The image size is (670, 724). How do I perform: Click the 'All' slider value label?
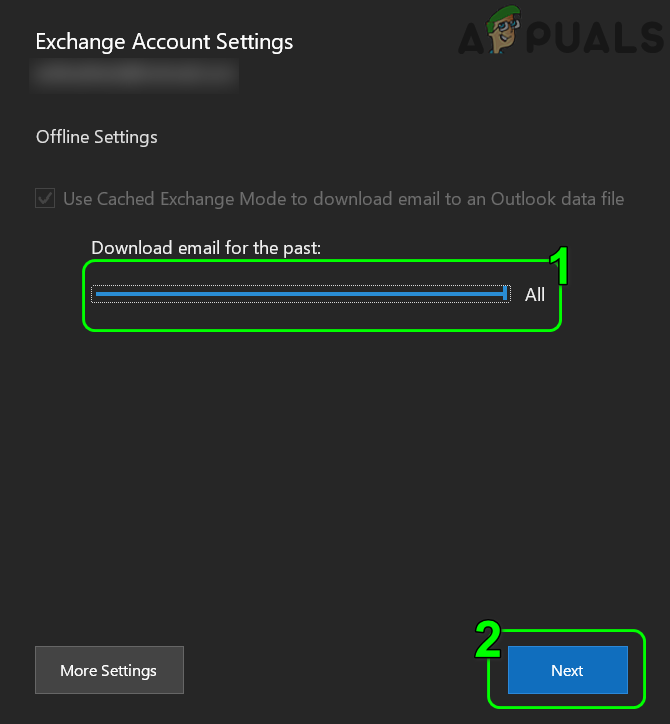(535, 294)
